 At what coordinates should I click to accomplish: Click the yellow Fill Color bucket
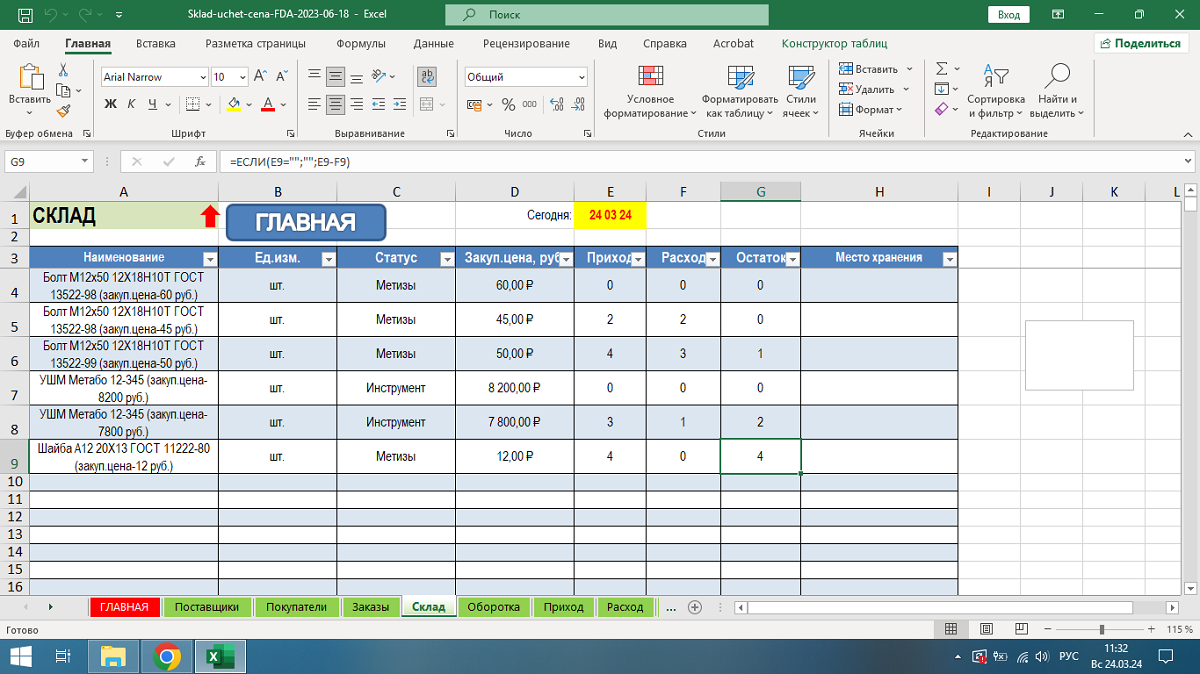[x=233, y=104]
